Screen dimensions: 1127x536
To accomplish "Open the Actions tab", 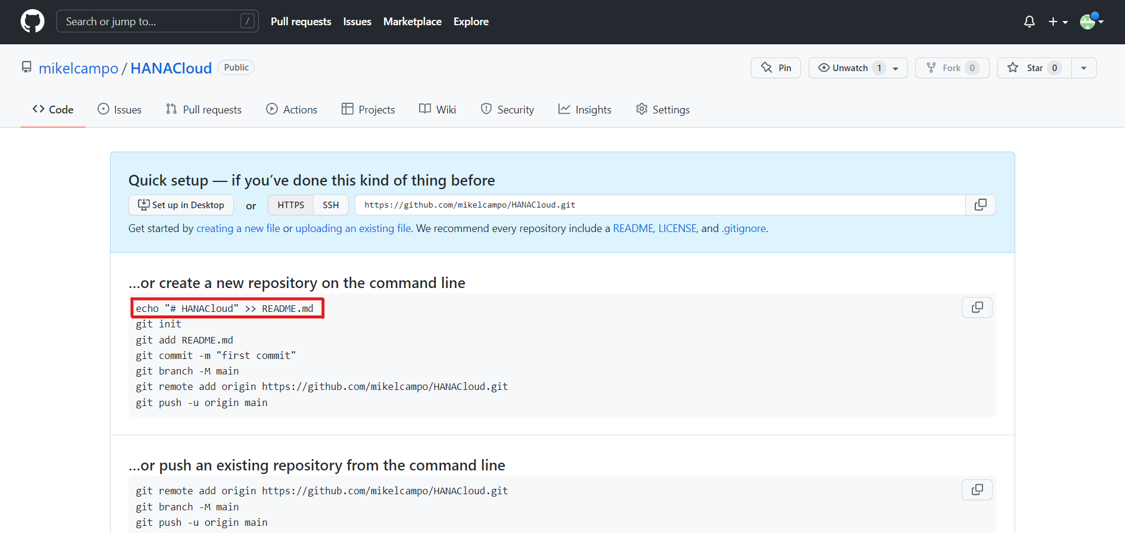I will [291, 110].
